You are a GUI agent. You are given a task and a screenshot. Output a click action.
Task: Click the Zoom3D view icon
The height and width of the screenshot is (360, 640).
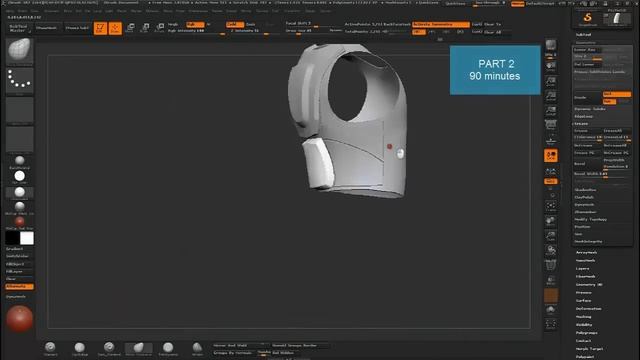click(551, 236)
